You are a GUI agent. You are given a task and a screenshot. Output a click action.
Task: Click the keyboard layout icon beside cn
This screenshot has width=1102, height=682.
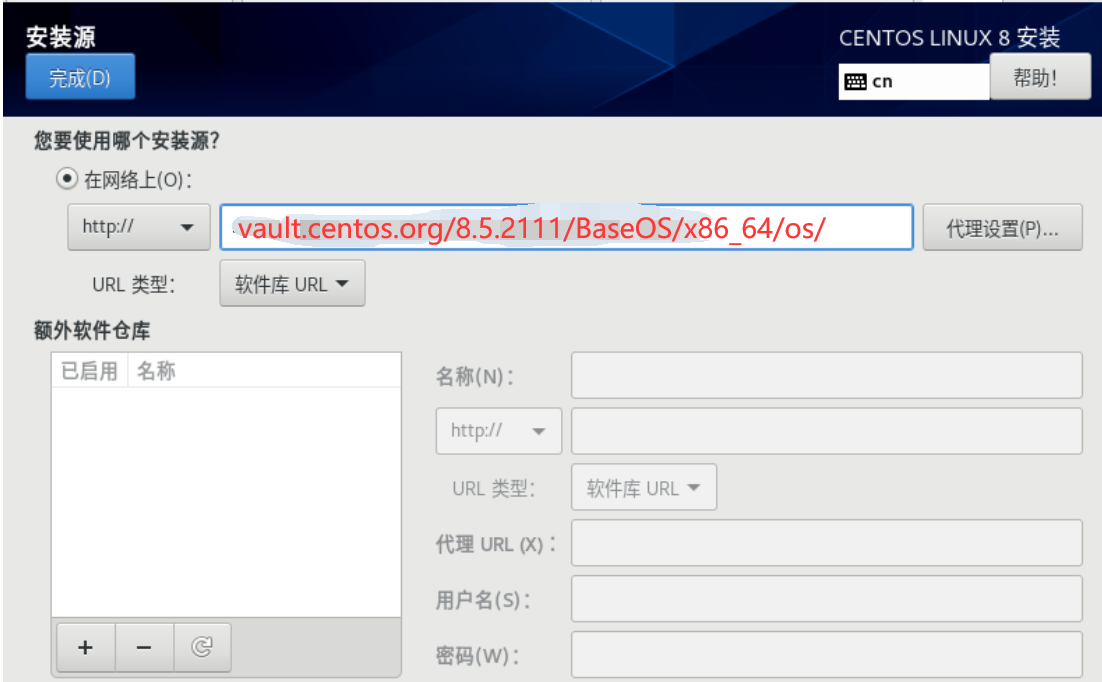pos(855,82)
